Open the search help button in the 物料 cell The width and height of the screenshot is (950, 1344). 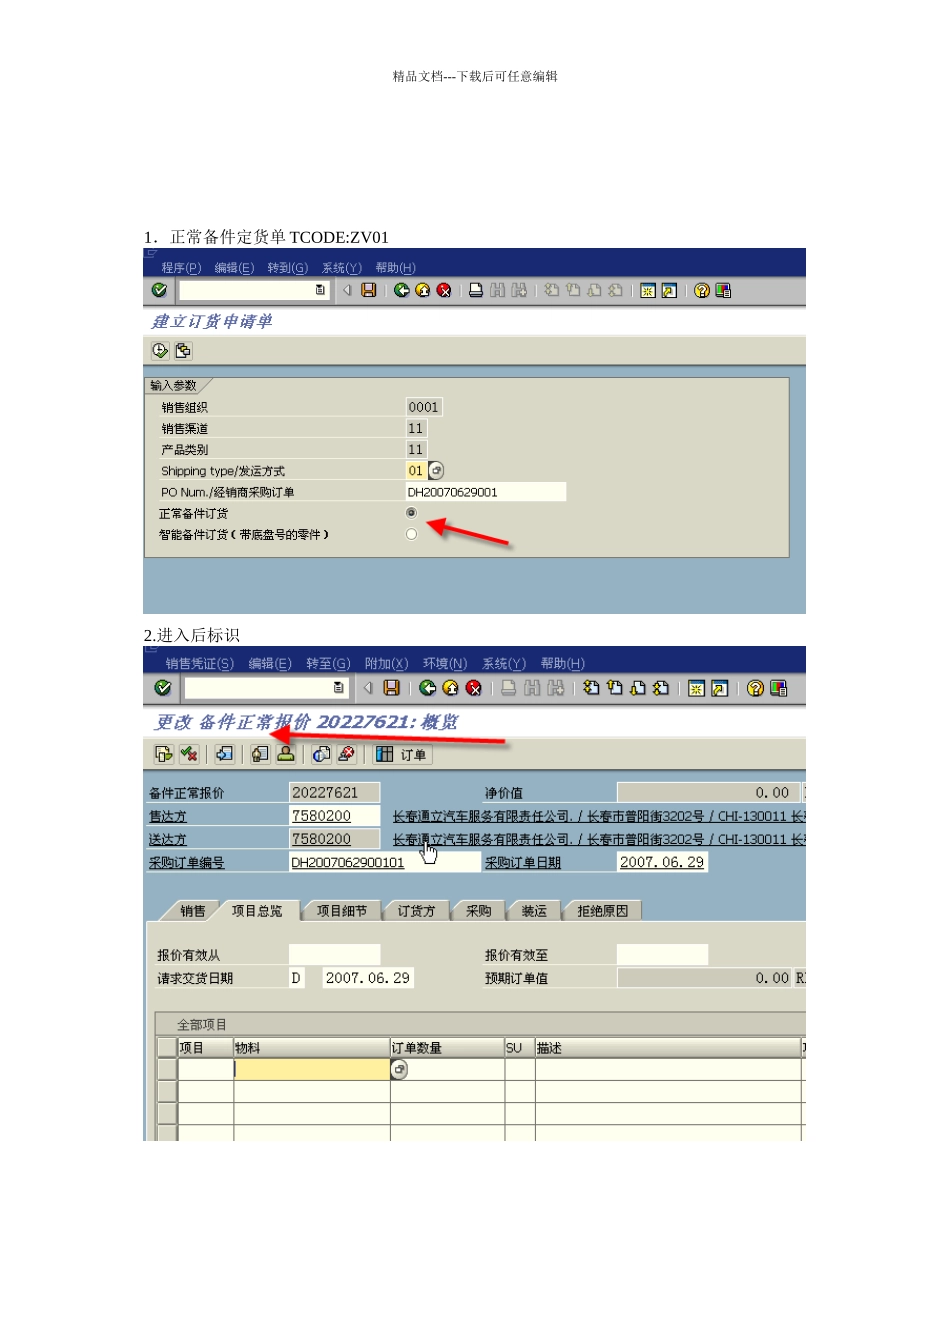[x=399, y=1069]
